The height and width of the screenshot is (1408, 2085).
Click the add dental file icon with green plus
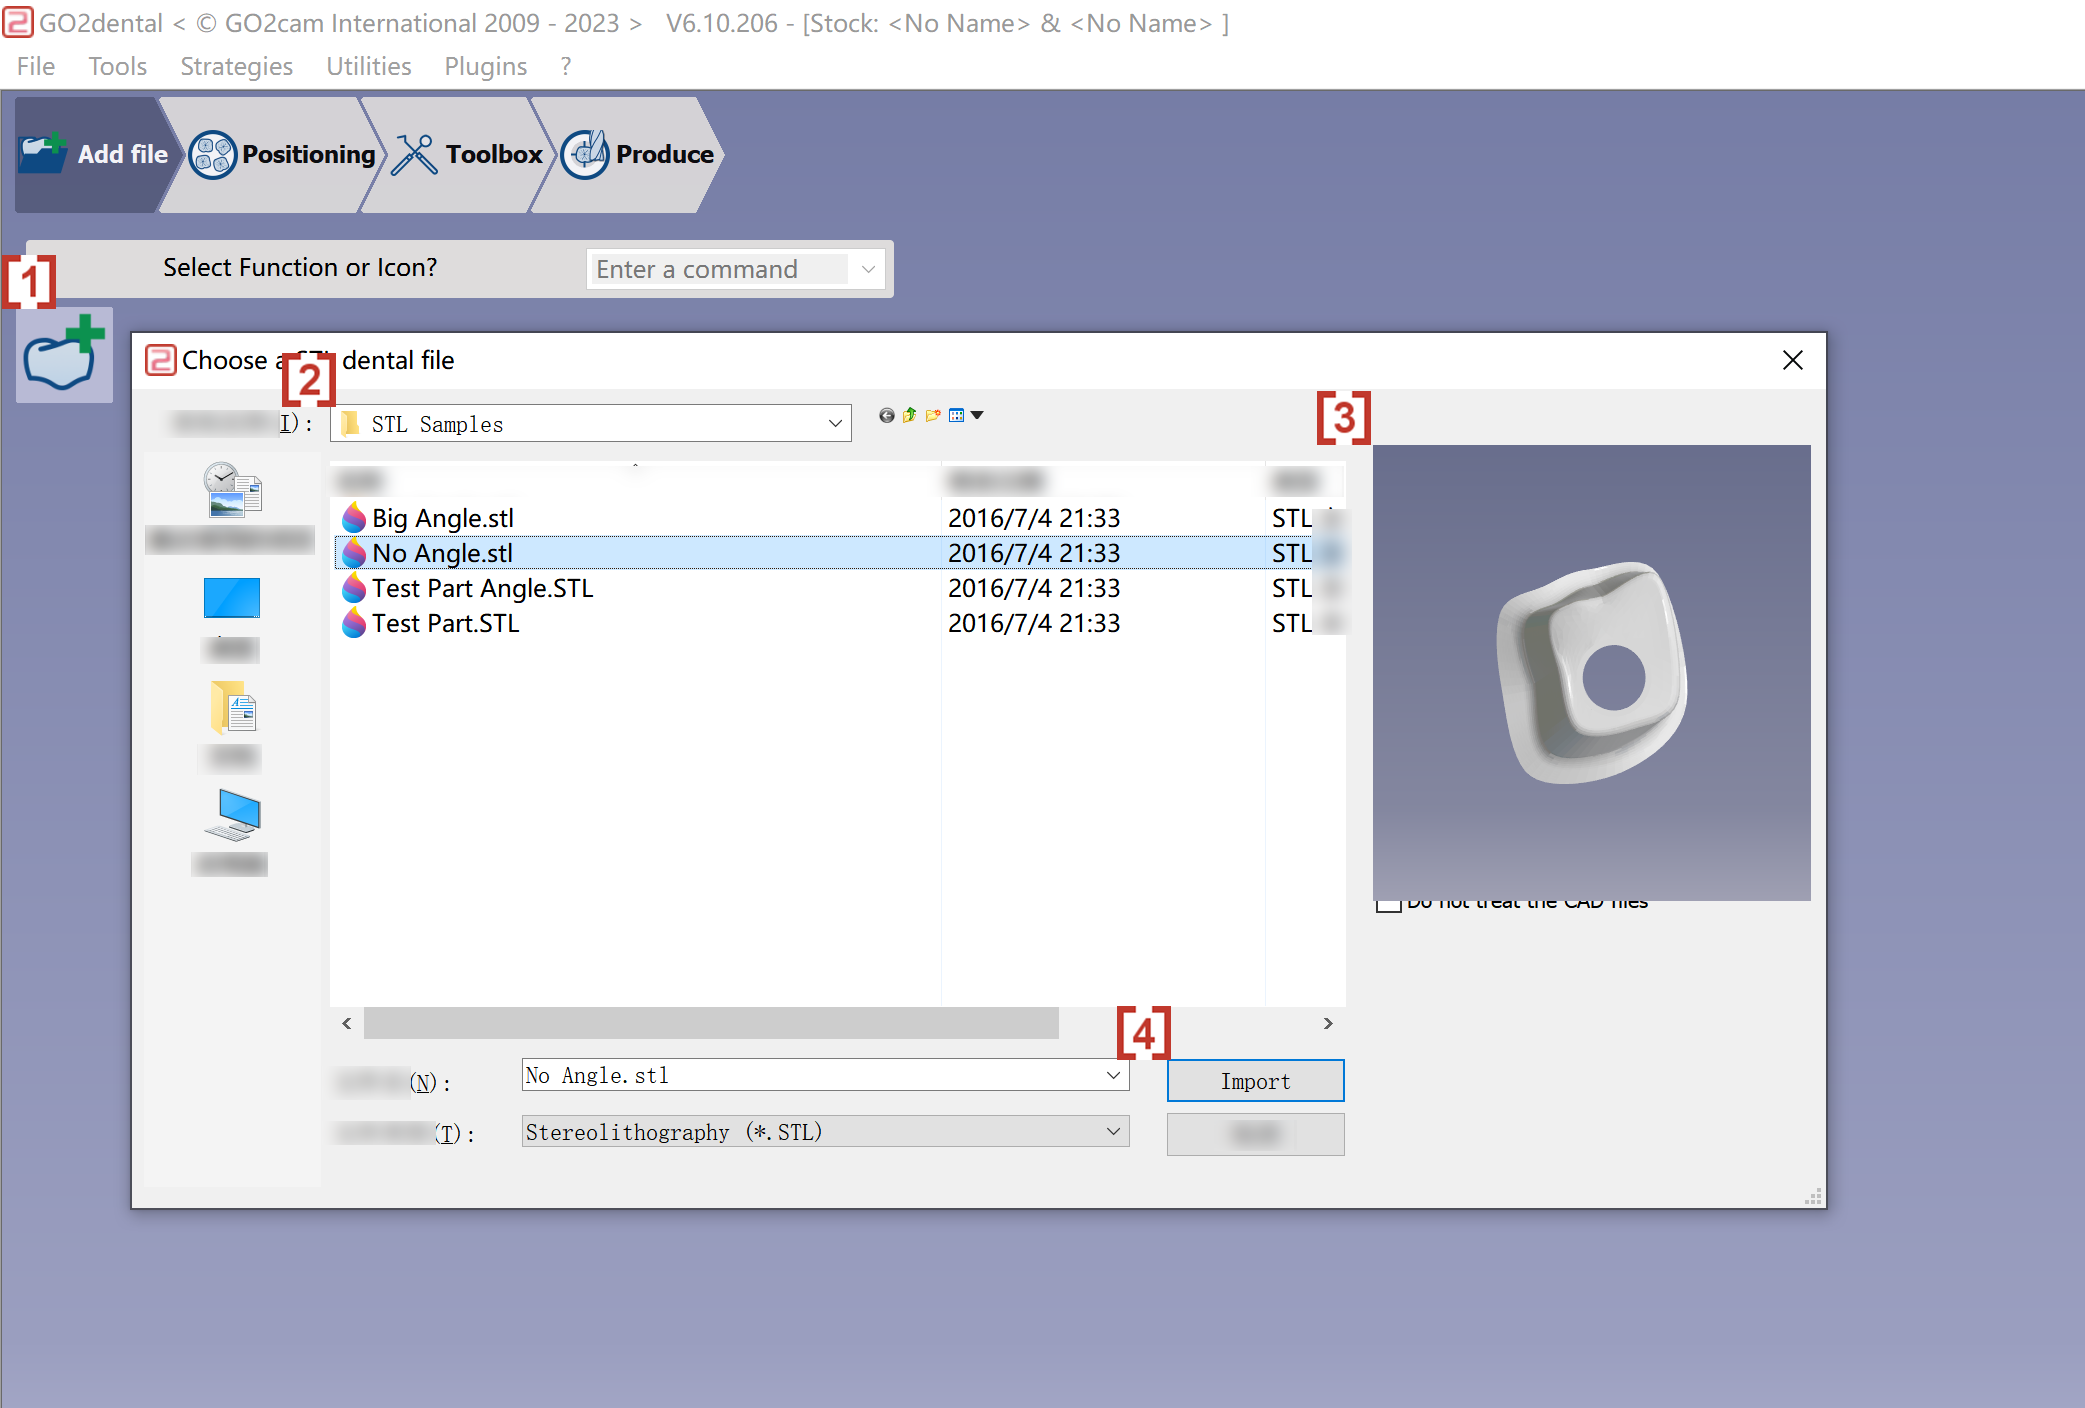(x=64, y=355)
